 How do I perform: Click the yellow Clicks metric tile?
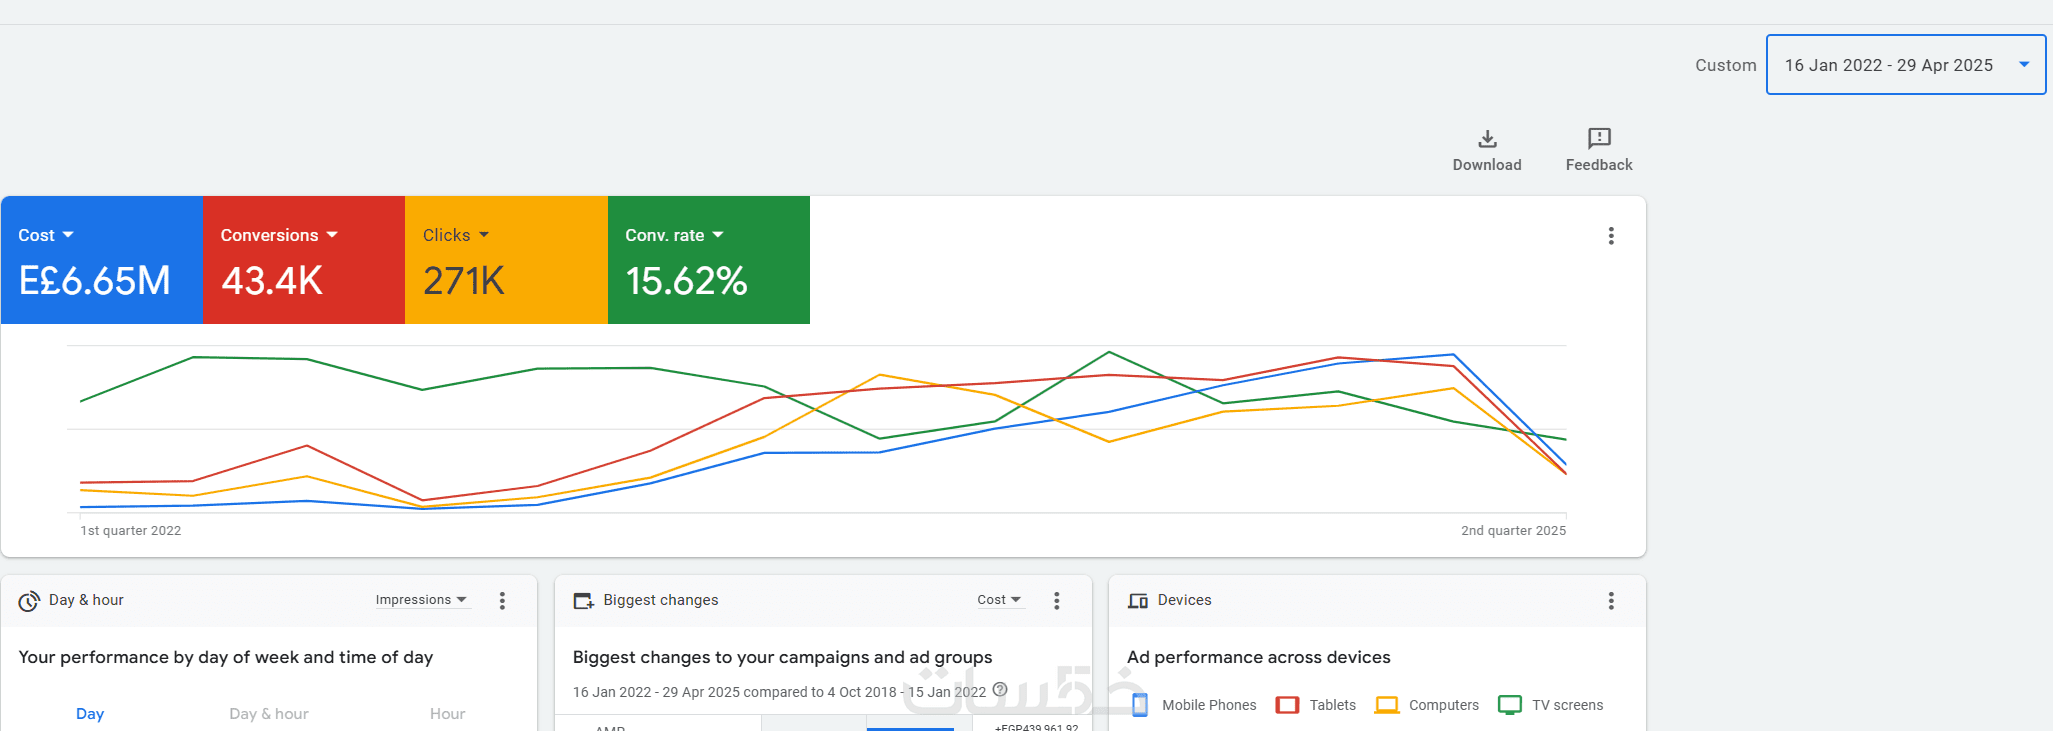(x=506, y=260)
